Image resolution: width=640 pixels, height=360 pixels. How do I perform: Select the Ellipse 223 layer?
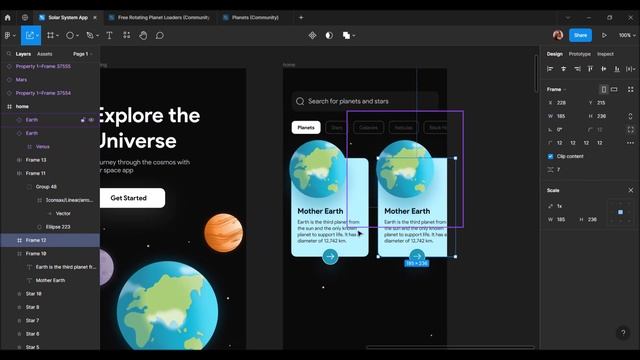[50, 227]
